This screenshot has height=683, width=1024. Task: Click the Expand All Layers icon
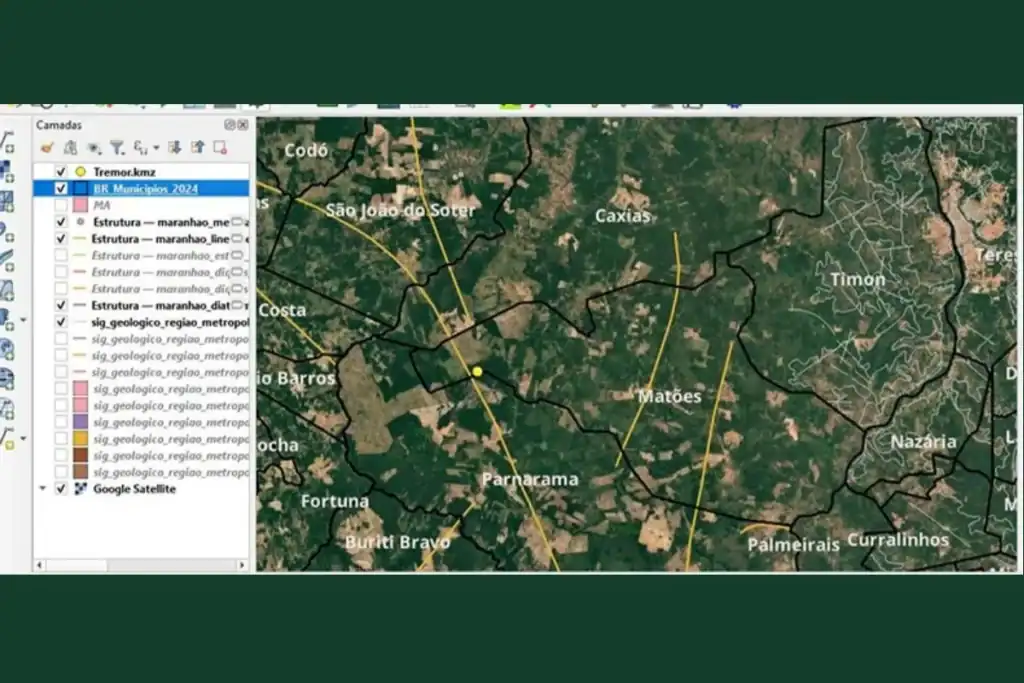tap(176, 146)
